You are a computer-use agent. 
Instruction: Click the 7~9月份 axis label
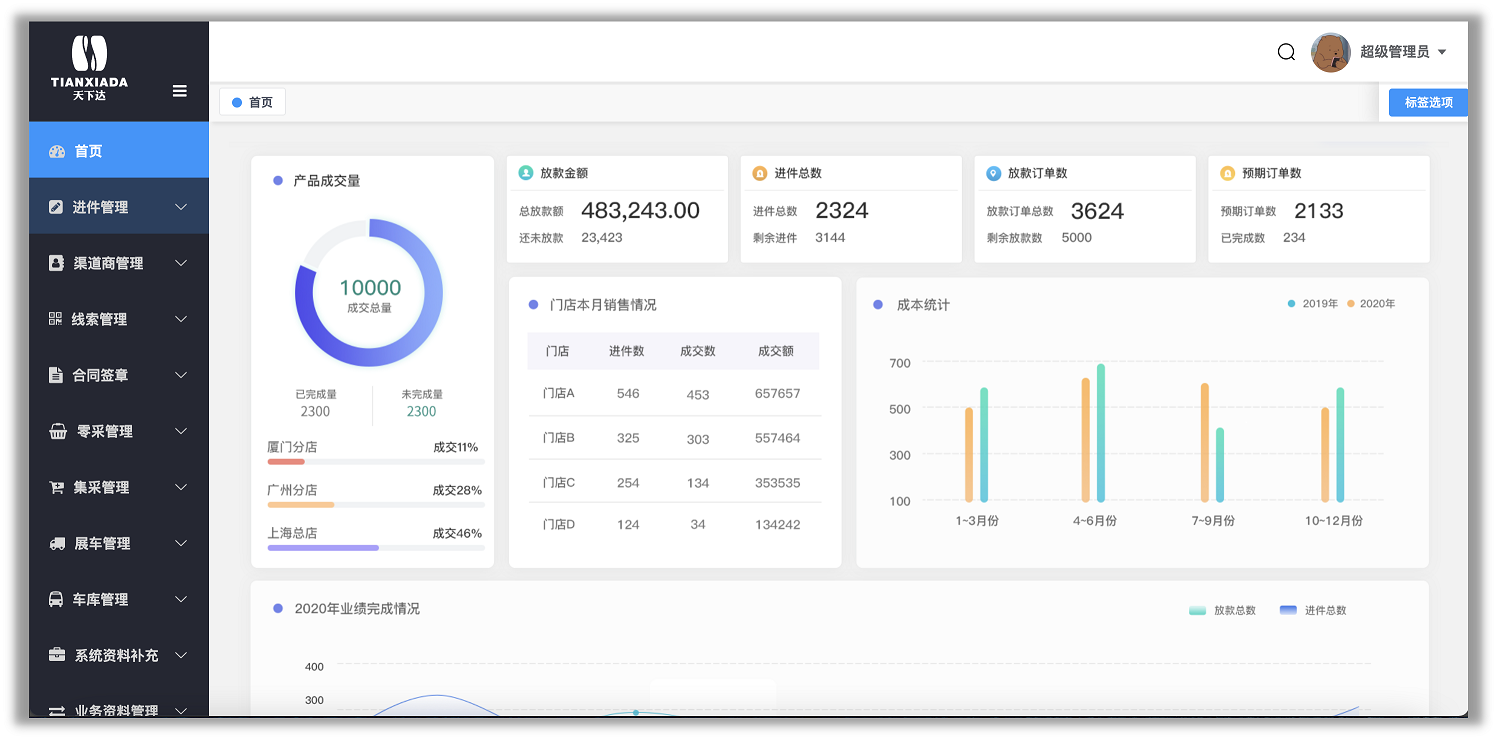click(x=1212, y=521)
